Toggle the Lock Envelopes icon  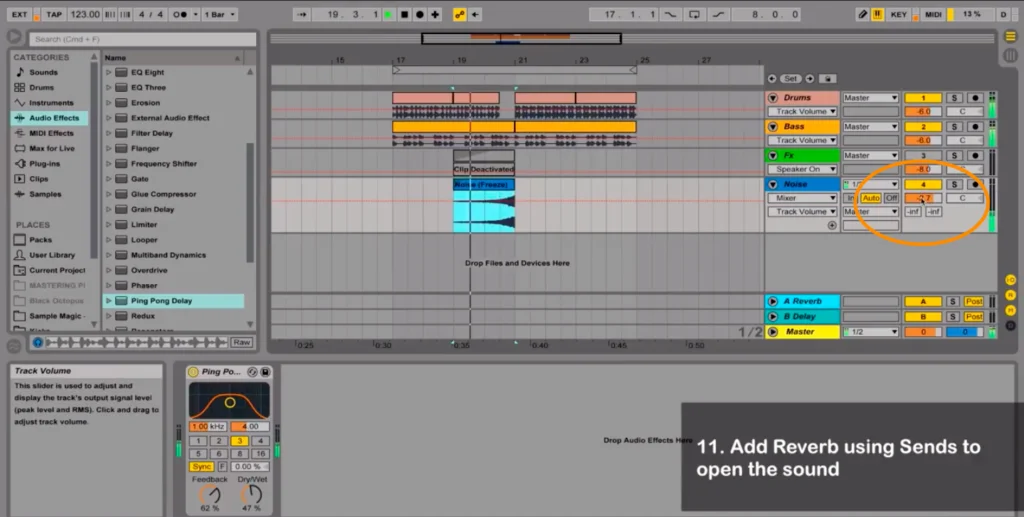click(x=827, y=78)
